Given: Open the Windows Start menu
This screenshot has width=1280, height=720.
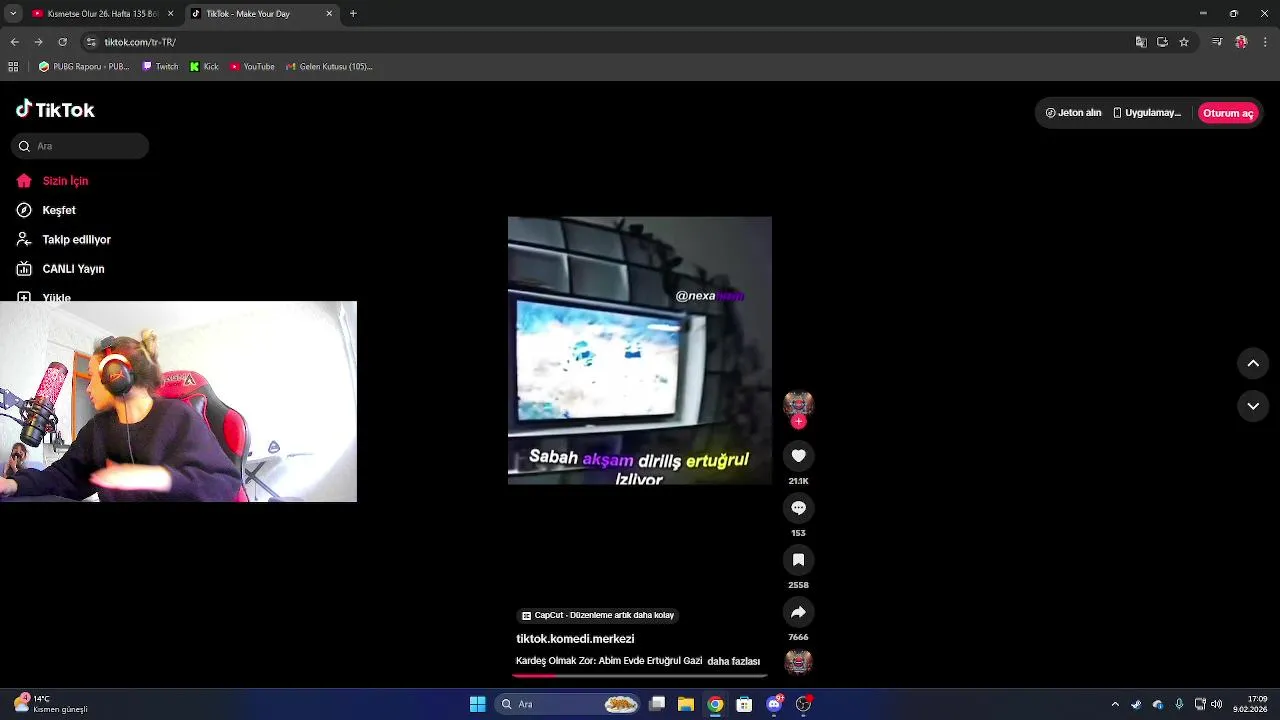Looking at the screenshot, I should (x=478, y=704).
